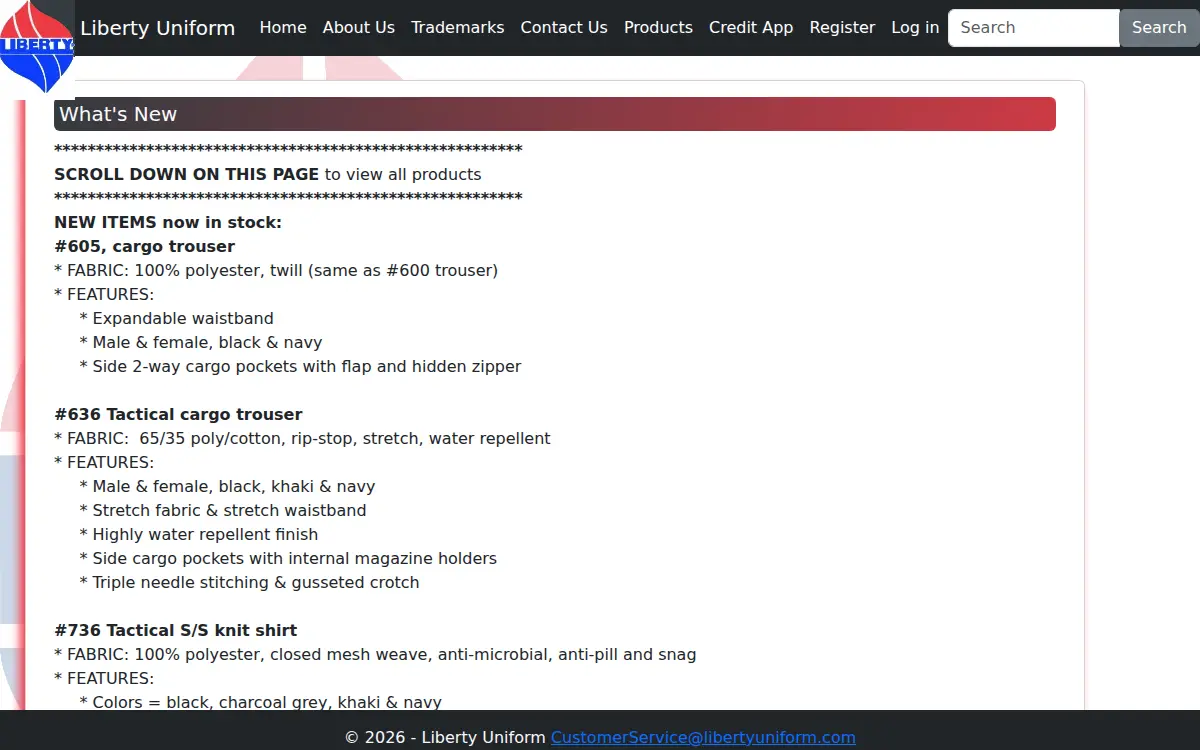Click '© 2026 - Liberty Uniform' footer text
1200x750 pixels.
(x=445, y=737)
